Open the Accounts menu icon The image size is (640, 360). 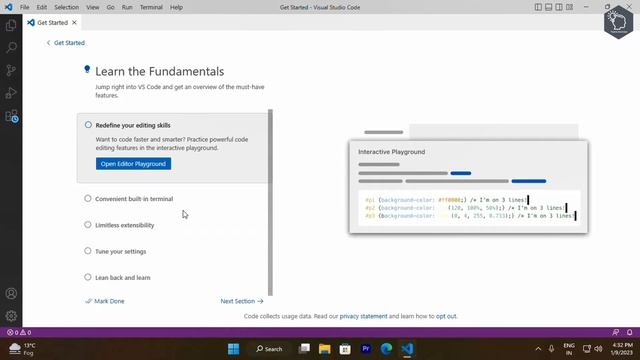tap(11, 293)
